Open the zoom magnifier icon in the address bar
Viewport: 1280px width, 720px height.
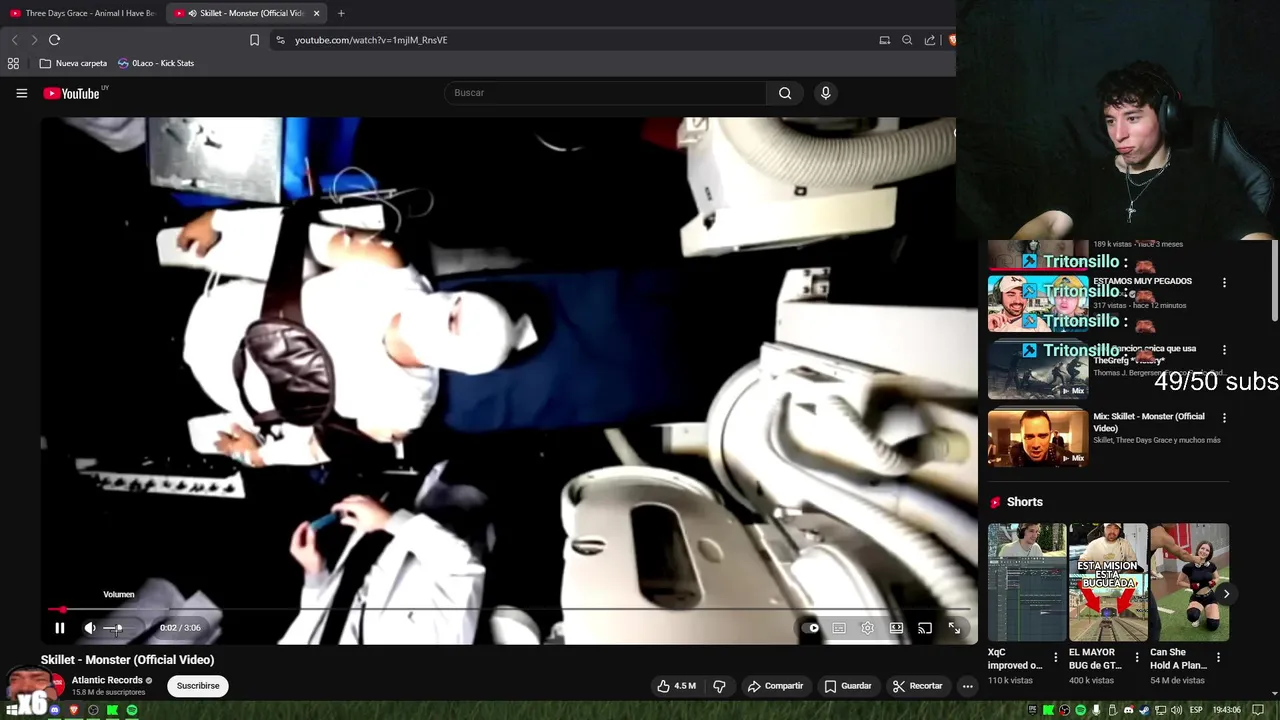coord(907,40)
